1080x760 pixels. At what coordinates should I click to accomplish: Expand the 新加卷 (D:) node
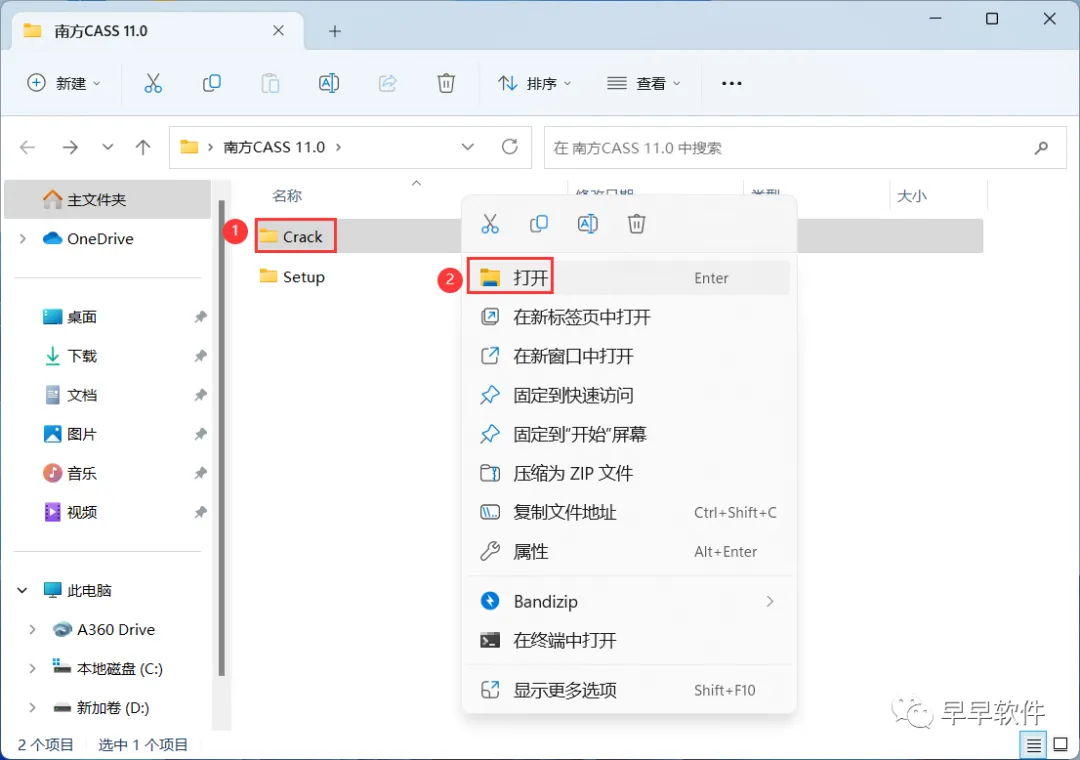coord(32,708)
